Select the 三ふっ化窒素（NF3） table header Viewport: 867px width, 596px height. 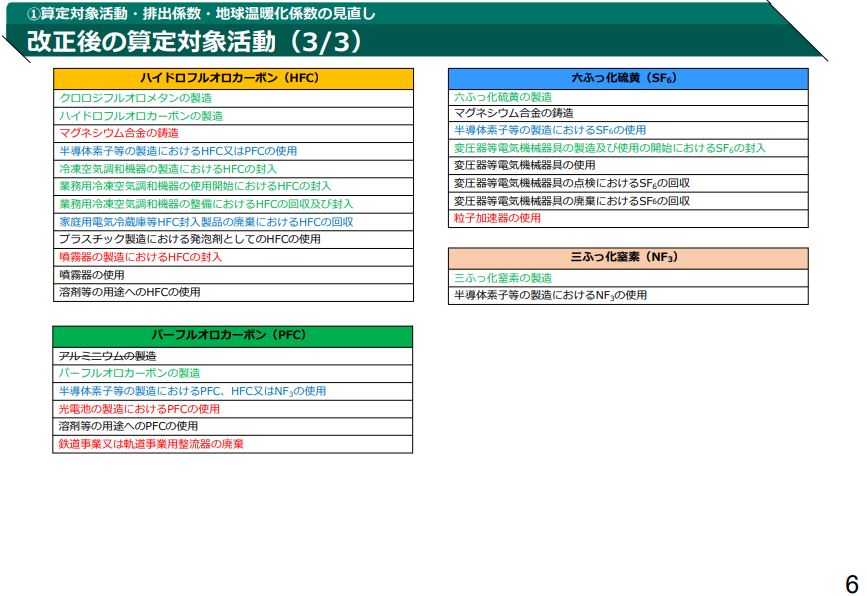(x=628, y=258)
